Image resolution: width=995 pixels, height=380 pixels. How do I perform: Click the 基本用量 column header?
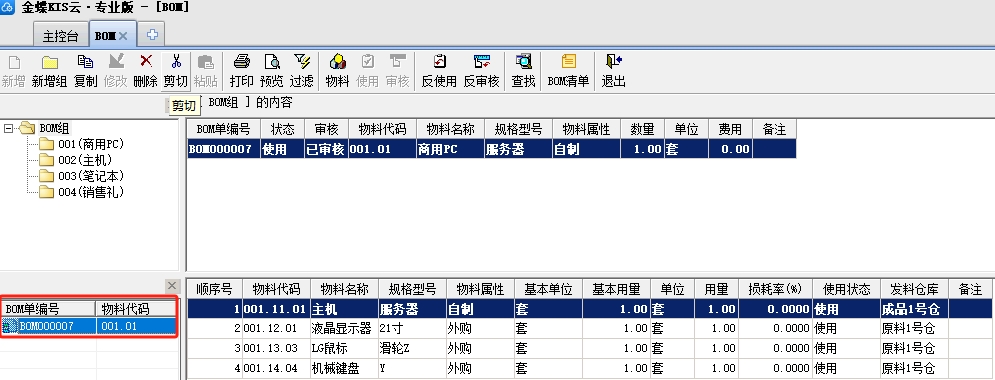point(617,289)
